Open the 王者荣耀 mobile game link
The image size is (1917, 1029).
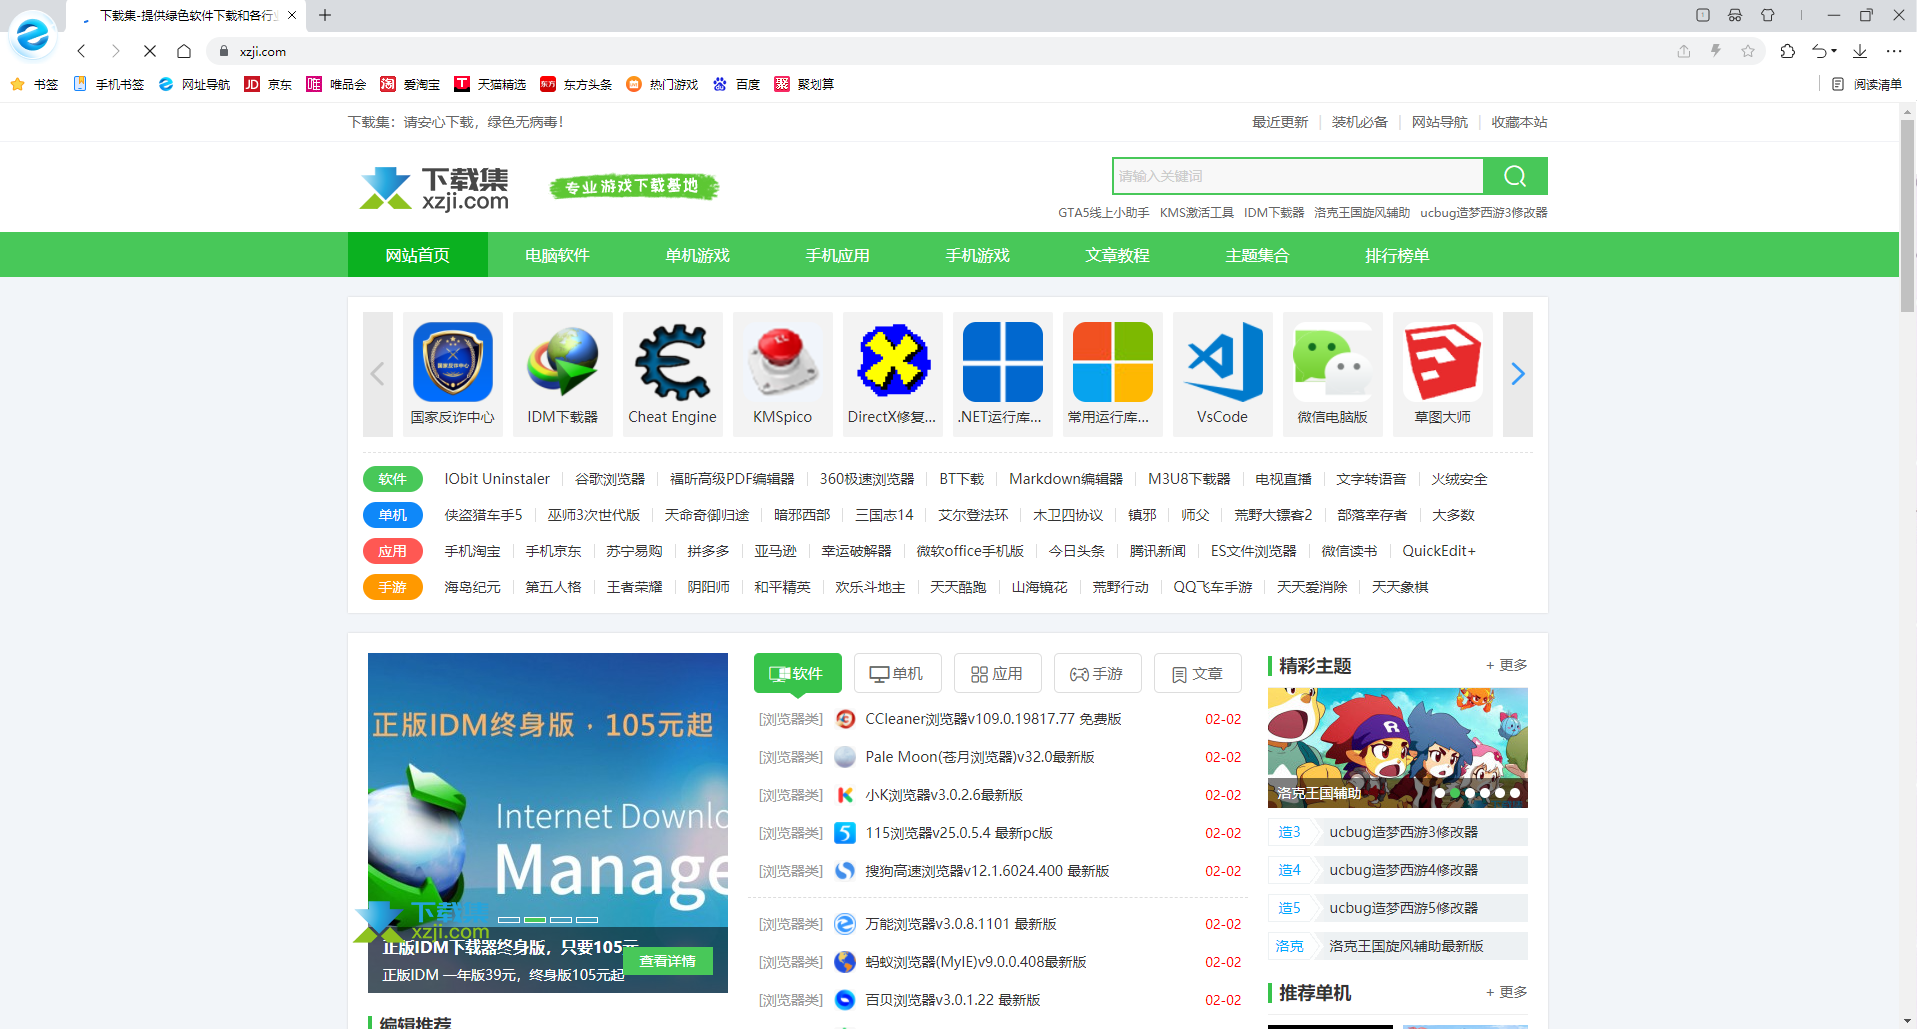tap(635, 587)
